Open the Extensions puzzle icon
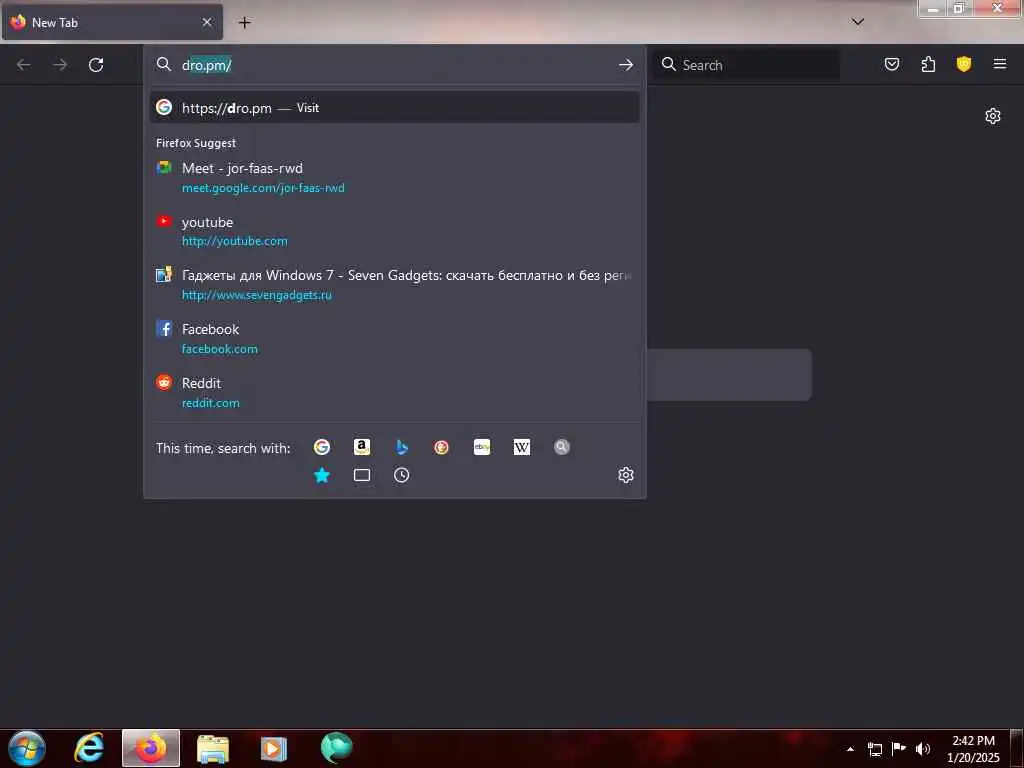Screen dimensions: 1024x768 [x=928, y=64]
